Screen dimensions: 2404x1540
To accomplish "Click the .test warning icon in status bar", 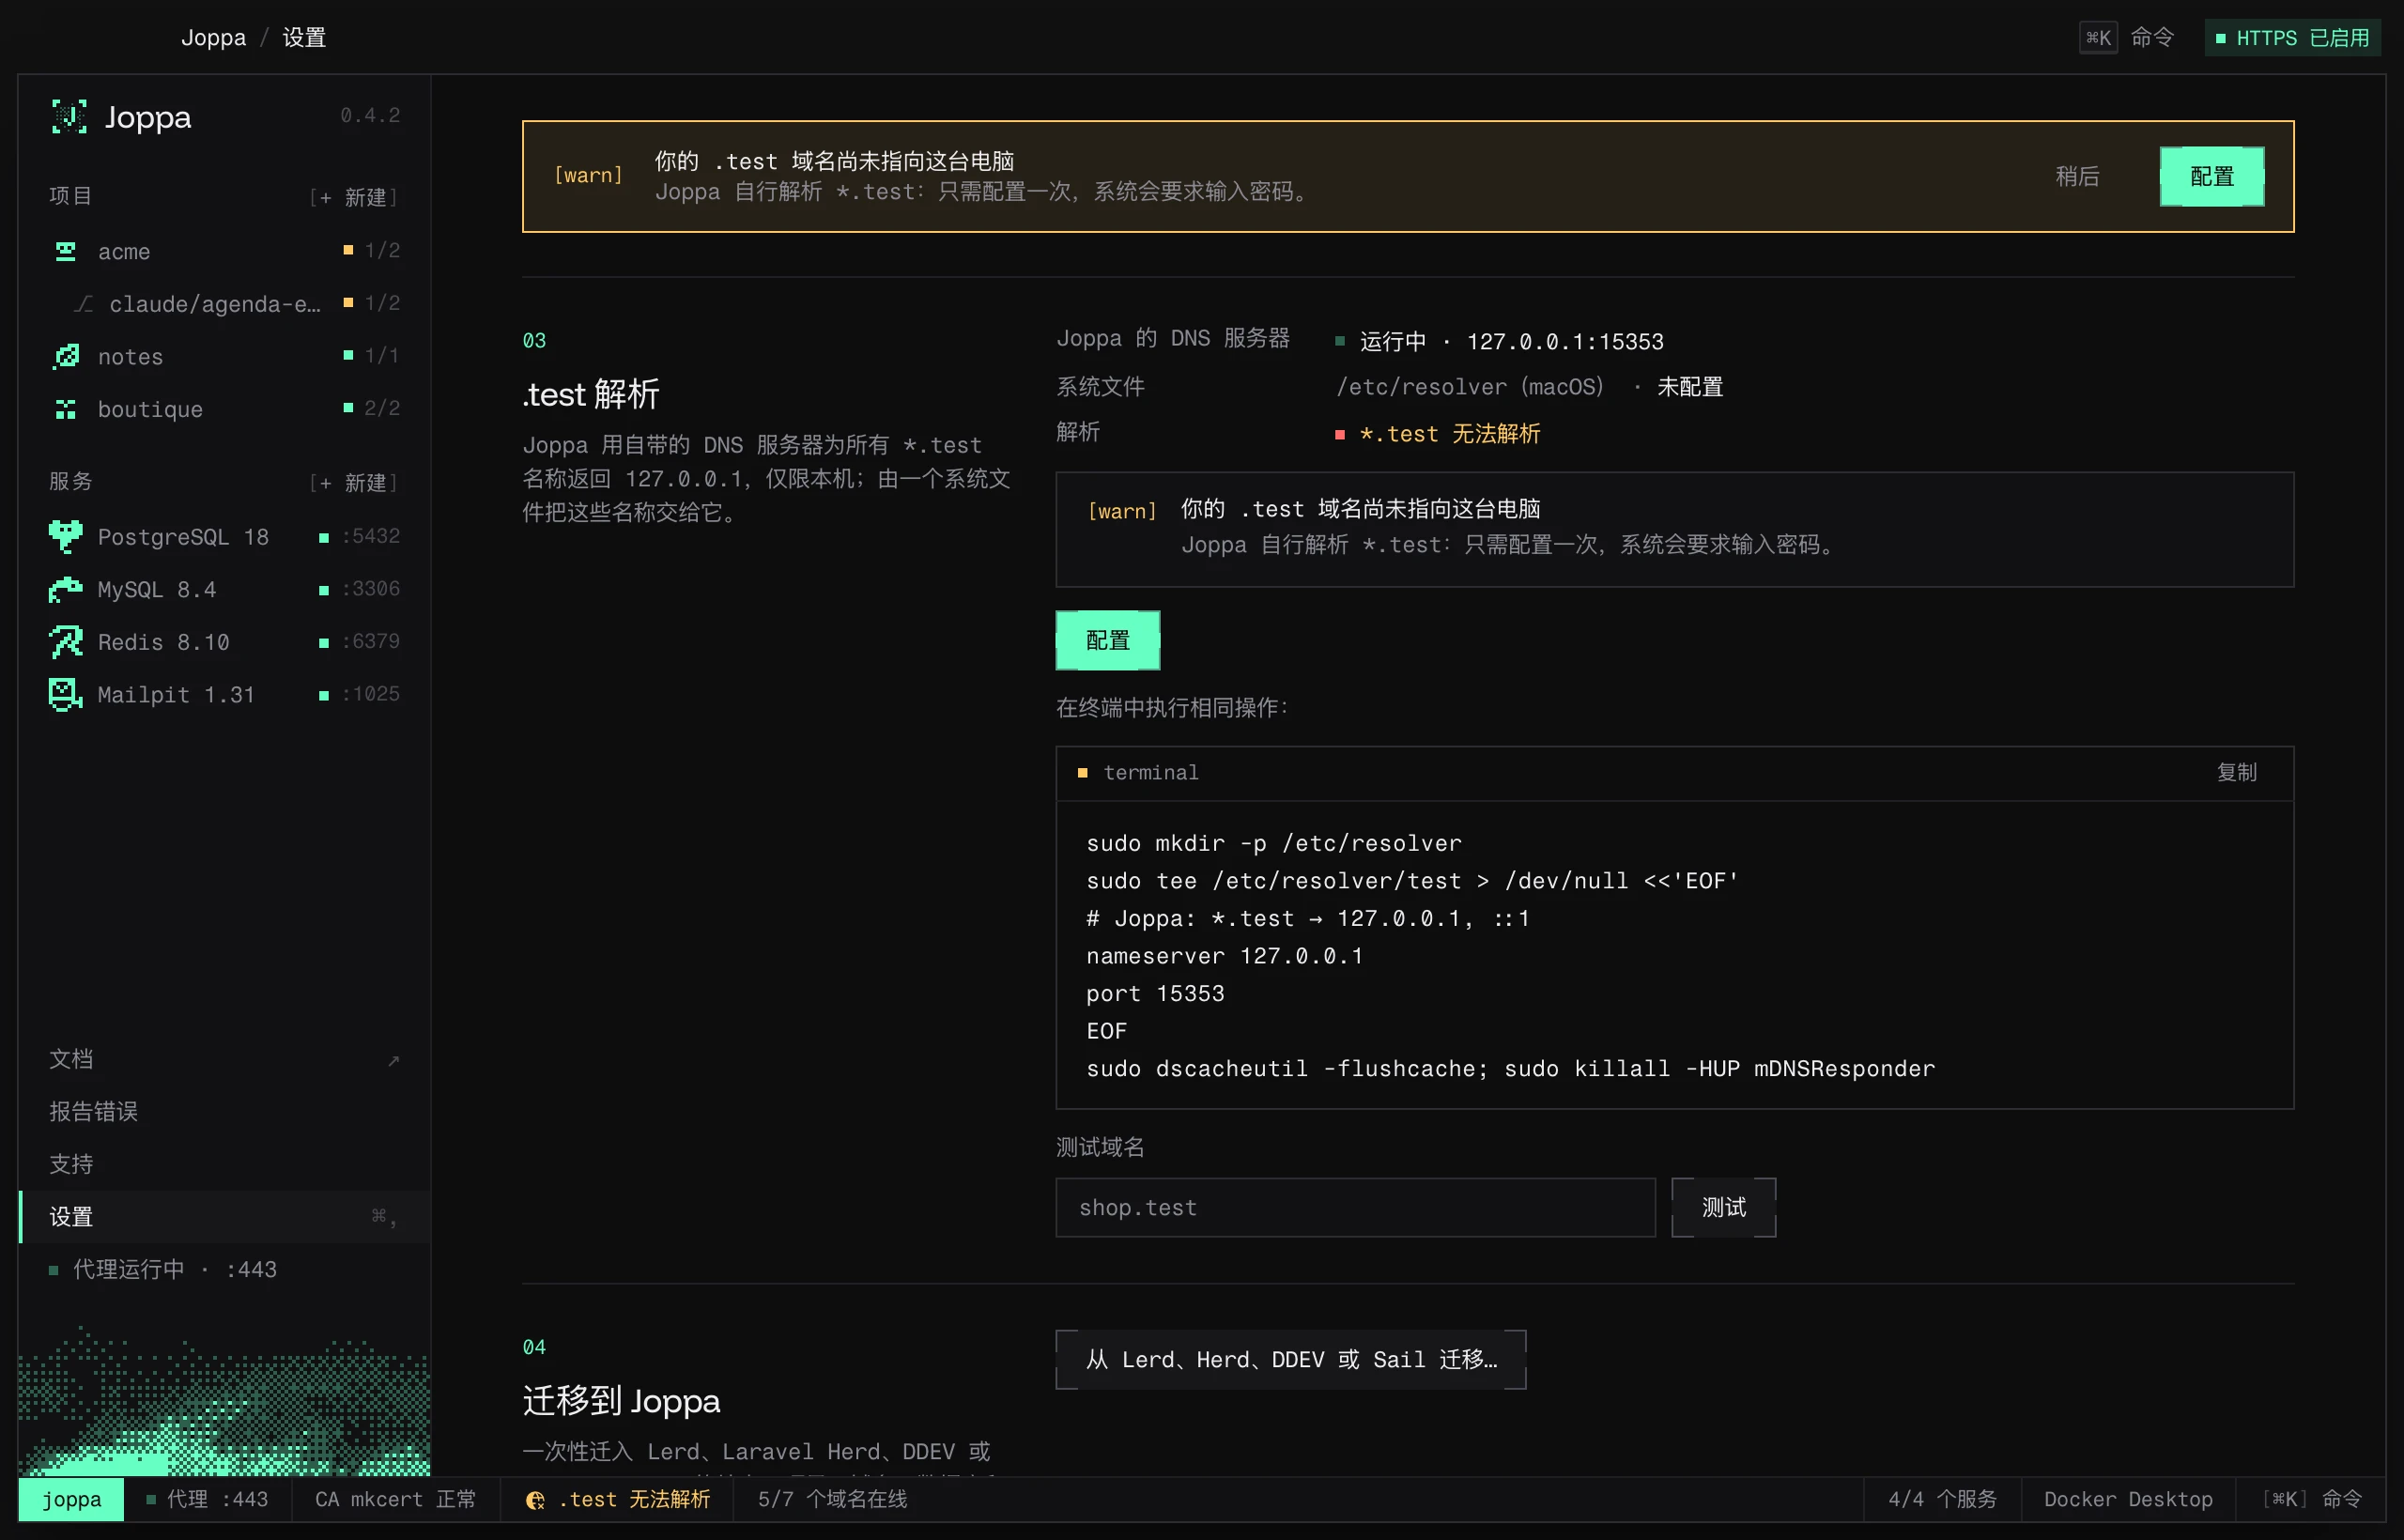I will pyautogui.click(x=535, y=1499).
